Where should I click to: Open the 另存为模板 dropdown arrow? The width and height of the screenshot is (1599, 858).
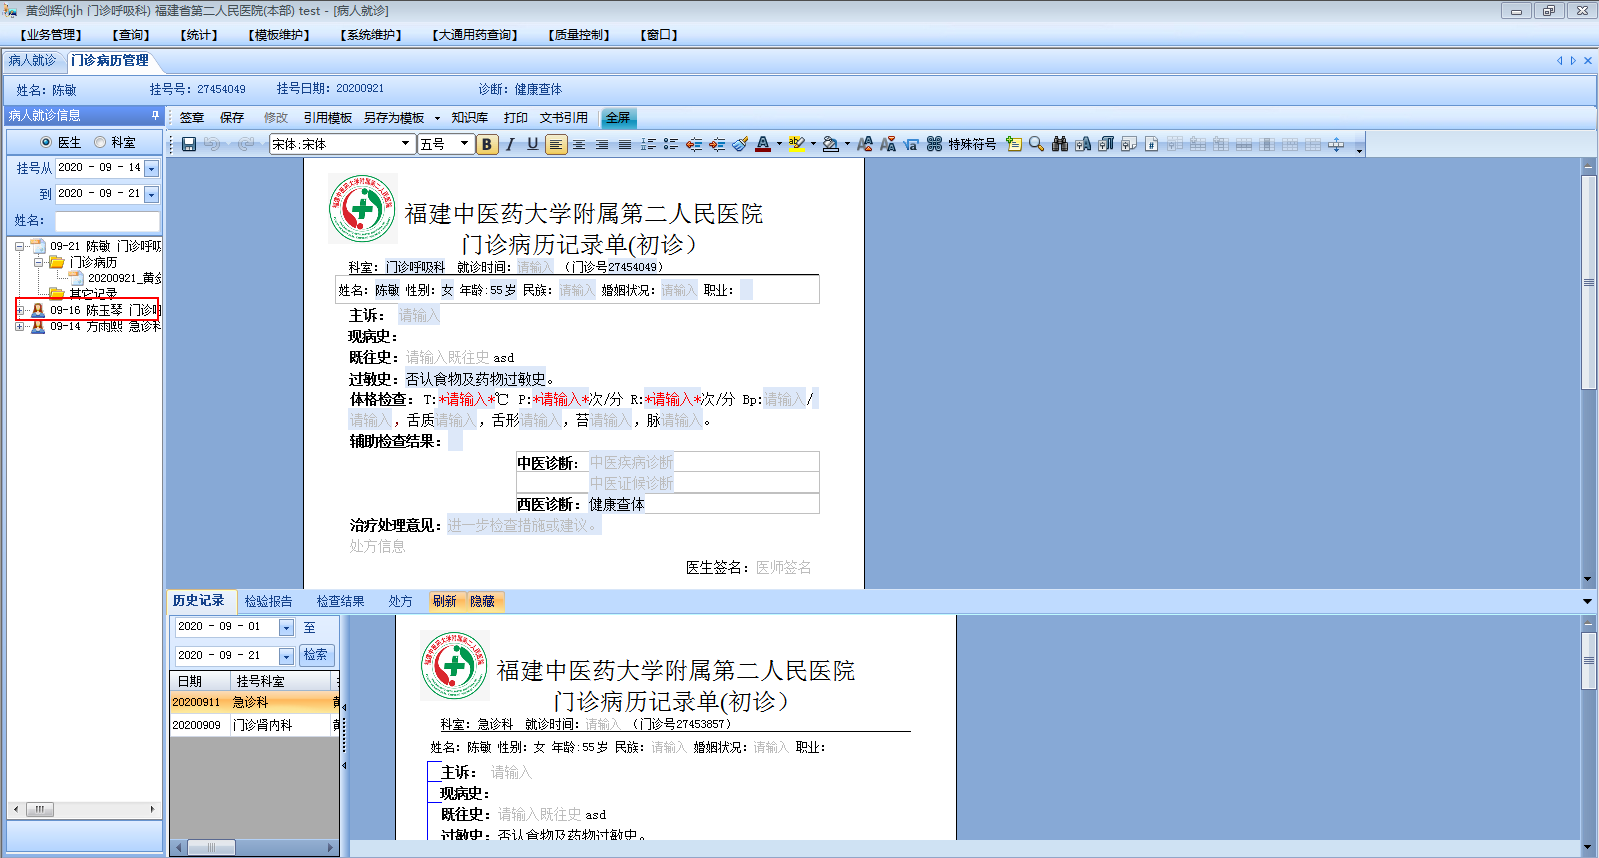437,118
